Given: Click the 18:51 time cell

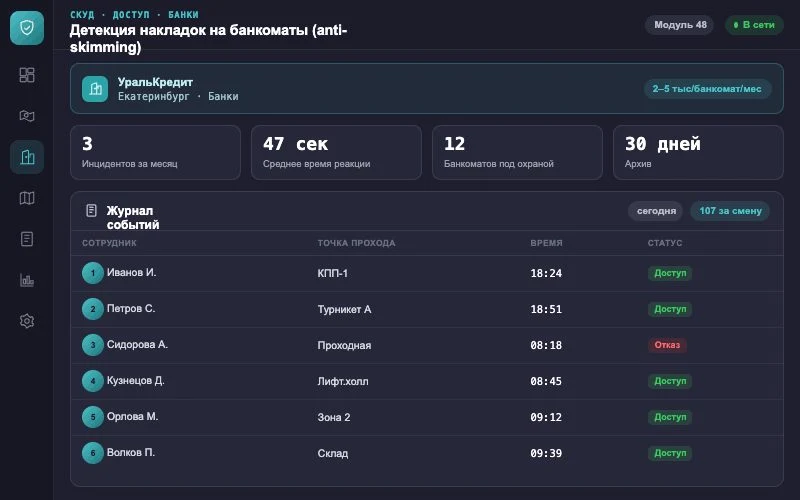Looking at the screenshot, I should [x=546, y=309].
